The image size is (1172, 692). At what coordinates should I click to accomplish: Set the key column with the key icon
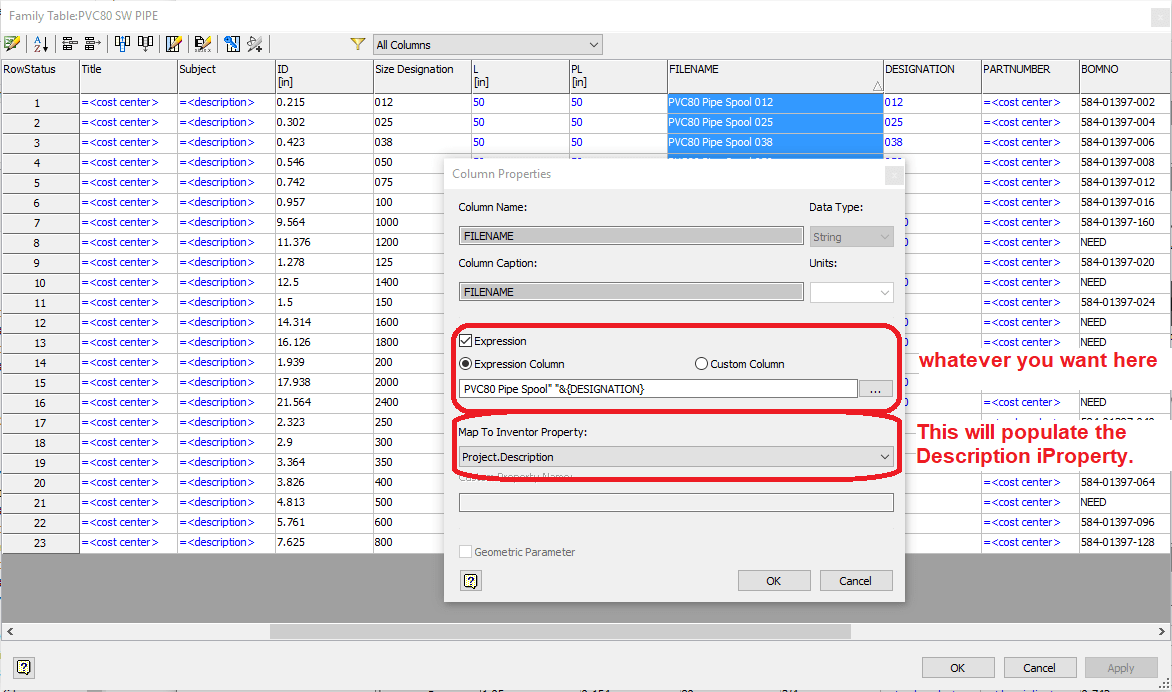click(x=232, y=44)
